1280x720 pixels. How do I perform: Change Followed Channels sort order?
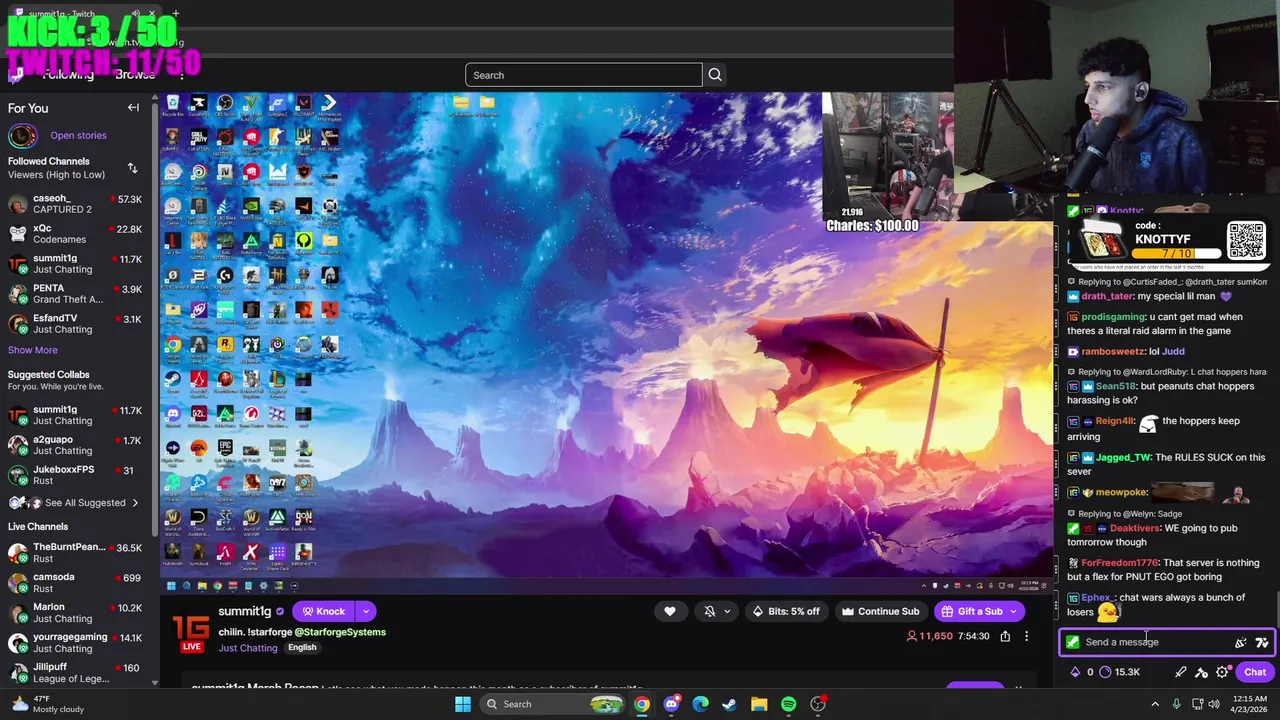[132, 168]
